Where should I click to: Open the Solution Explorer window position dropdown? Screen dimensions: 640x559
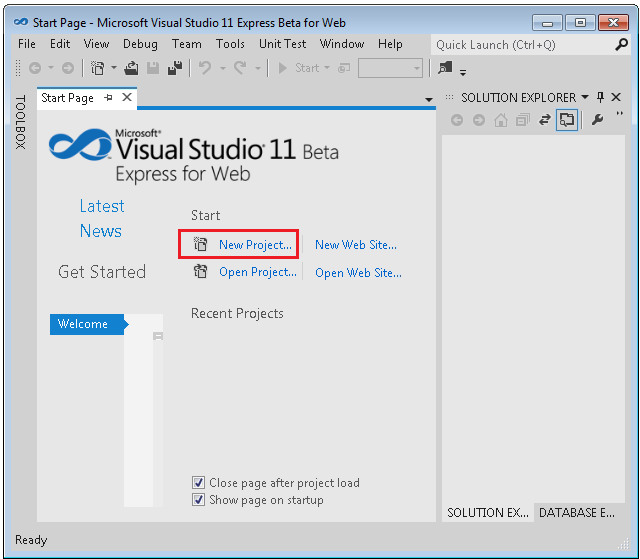(585, 97)
